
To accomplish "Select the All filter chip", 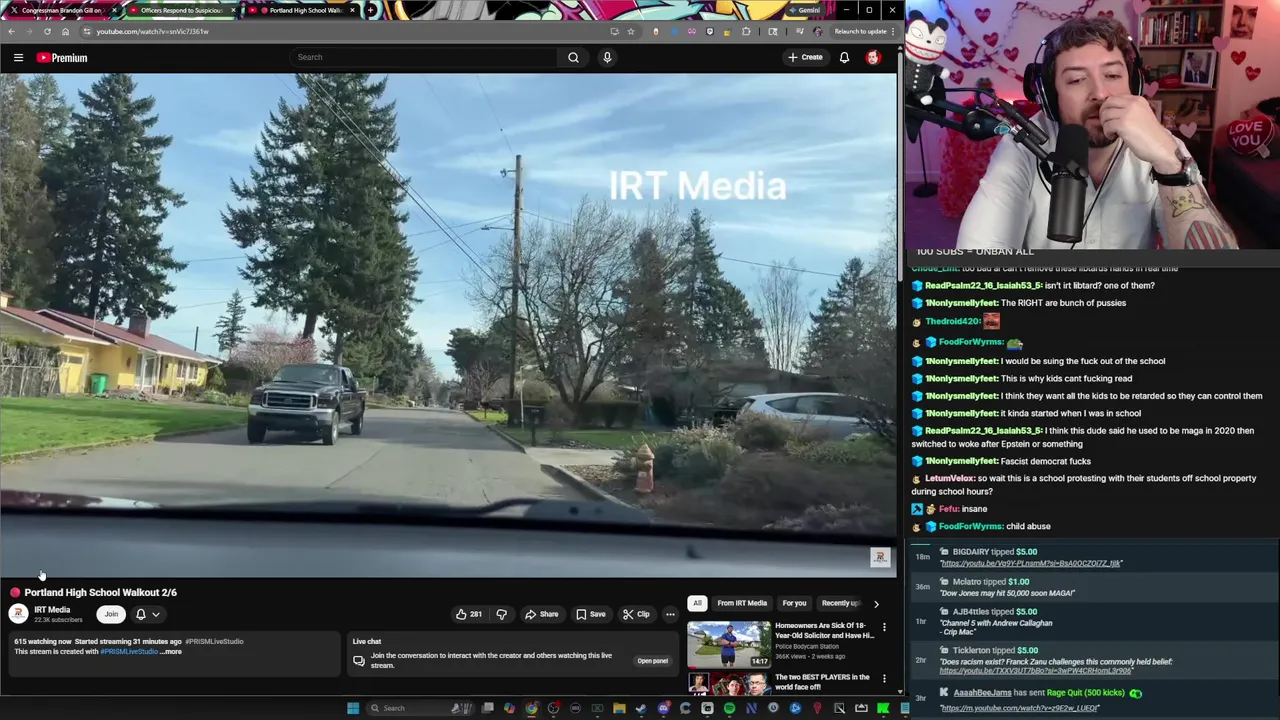I will coord(697,603).
